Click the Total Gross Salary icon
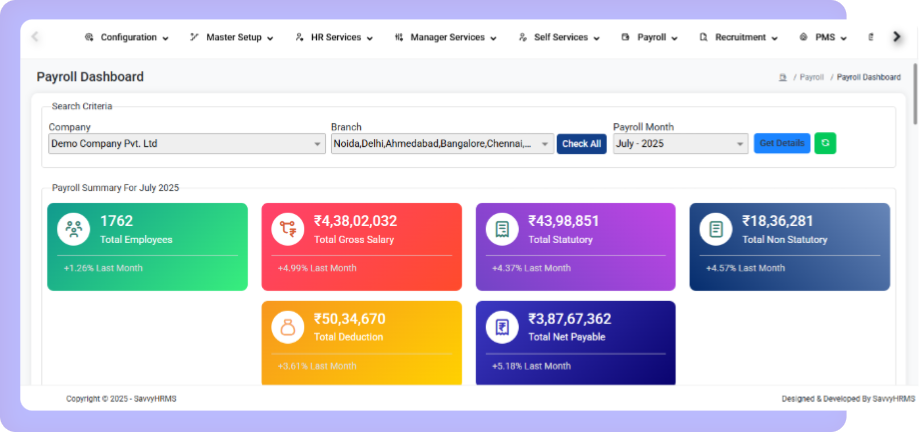Screen dimensions: 919x432 coord(287,228)
